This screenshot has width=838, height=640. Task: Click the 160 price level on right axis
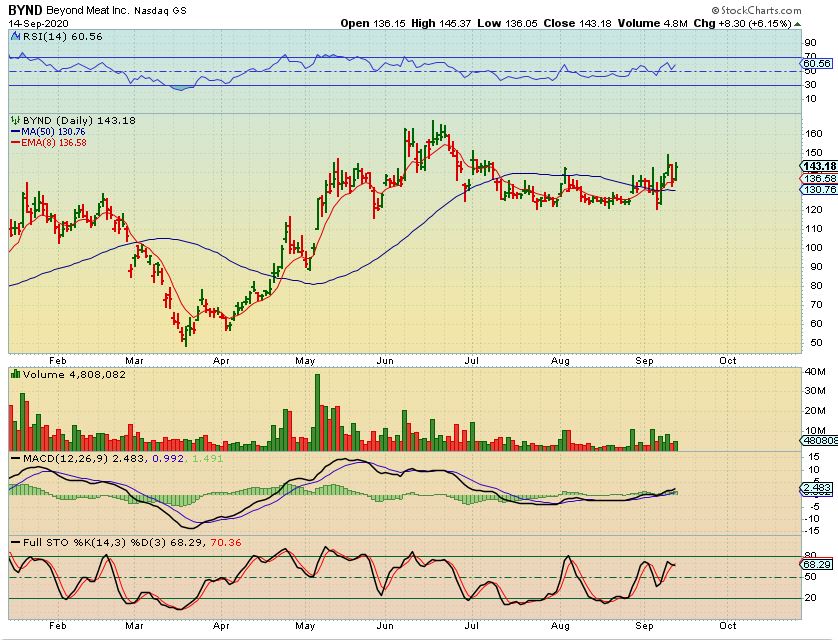coord(813,134)
